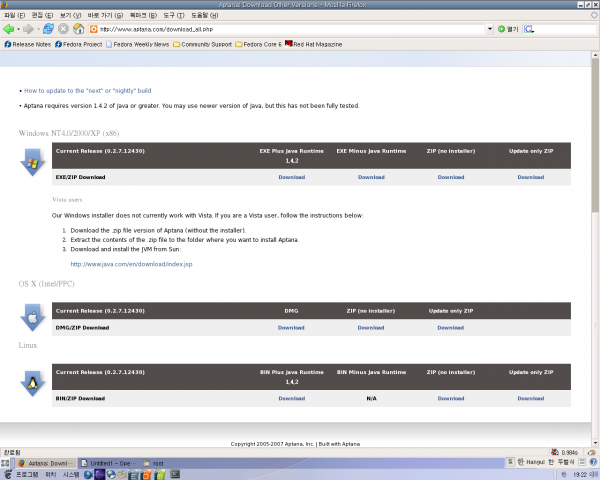Click the green Go button beside the address bar

pyautogui.click(x=508, y=29)
